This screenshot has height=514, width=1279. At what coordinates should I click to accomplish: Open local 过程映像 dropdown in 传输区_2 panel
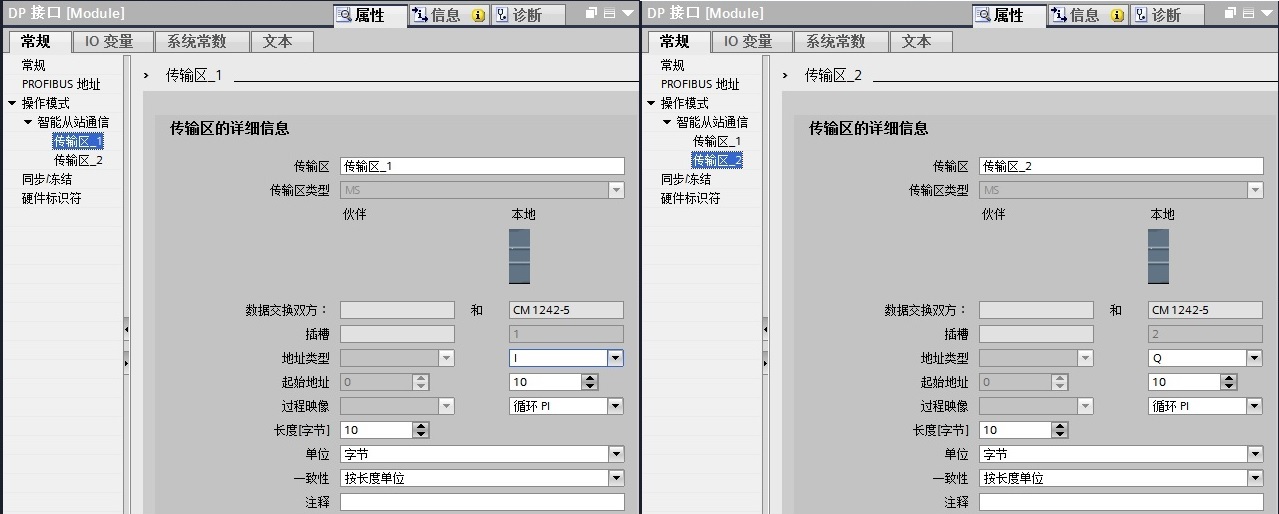[x=1254, y=406]
